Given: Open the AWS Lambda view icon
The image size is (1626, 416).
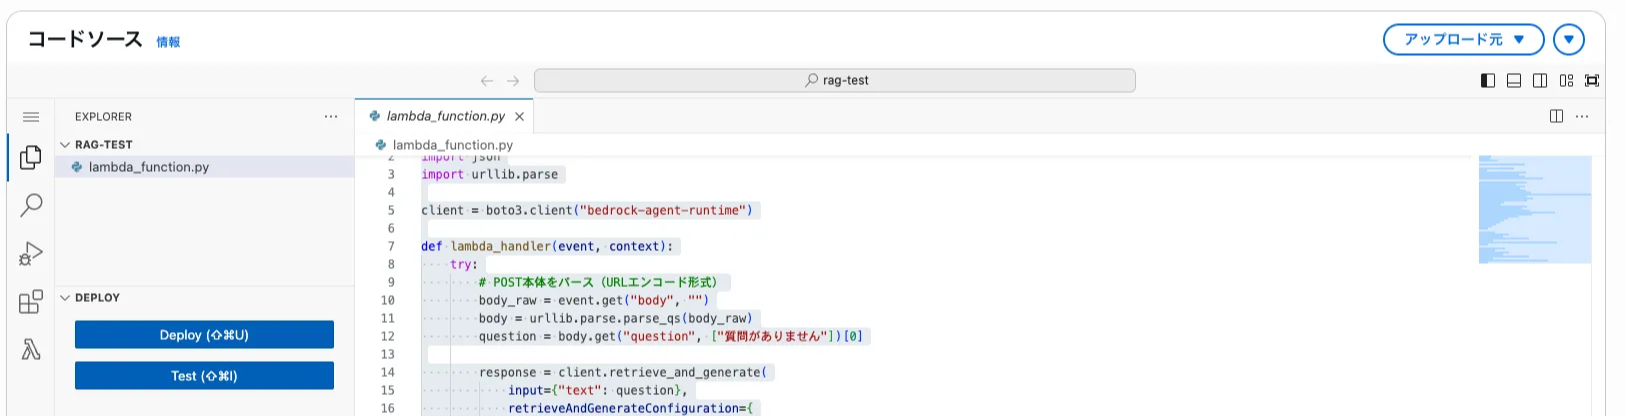Looking at the screenshot, I should click(31, 349).
